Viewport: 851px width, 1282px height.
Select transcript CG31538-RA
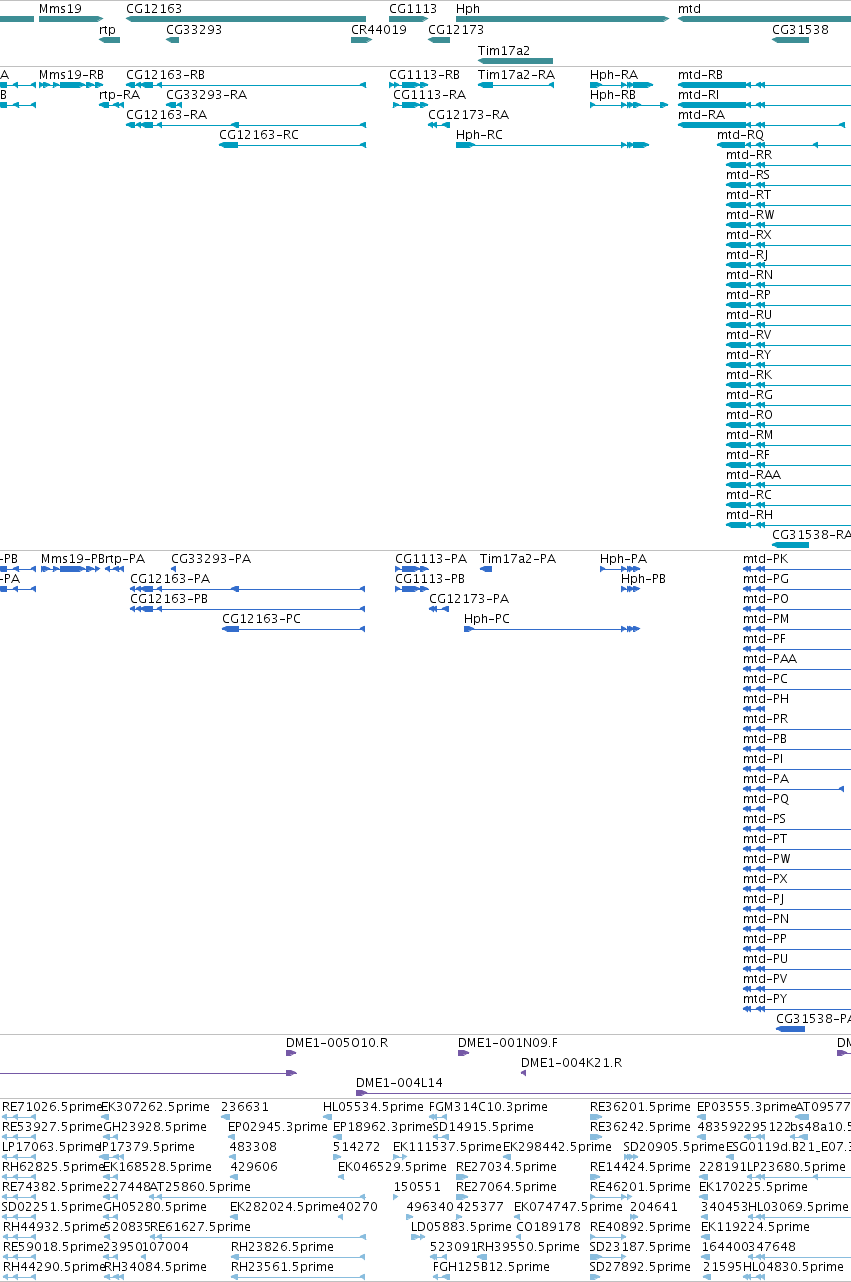point(811,535)
